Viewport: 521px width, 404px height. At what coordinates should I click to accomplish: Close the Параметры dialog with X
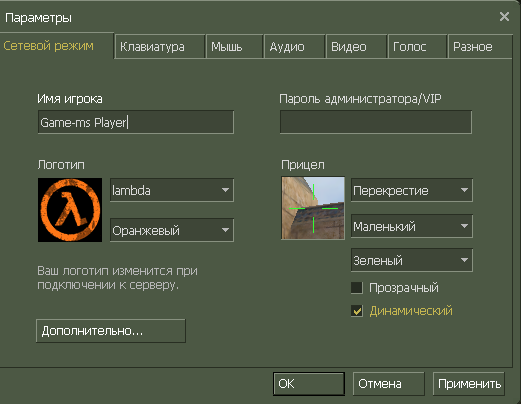[504, 16]
